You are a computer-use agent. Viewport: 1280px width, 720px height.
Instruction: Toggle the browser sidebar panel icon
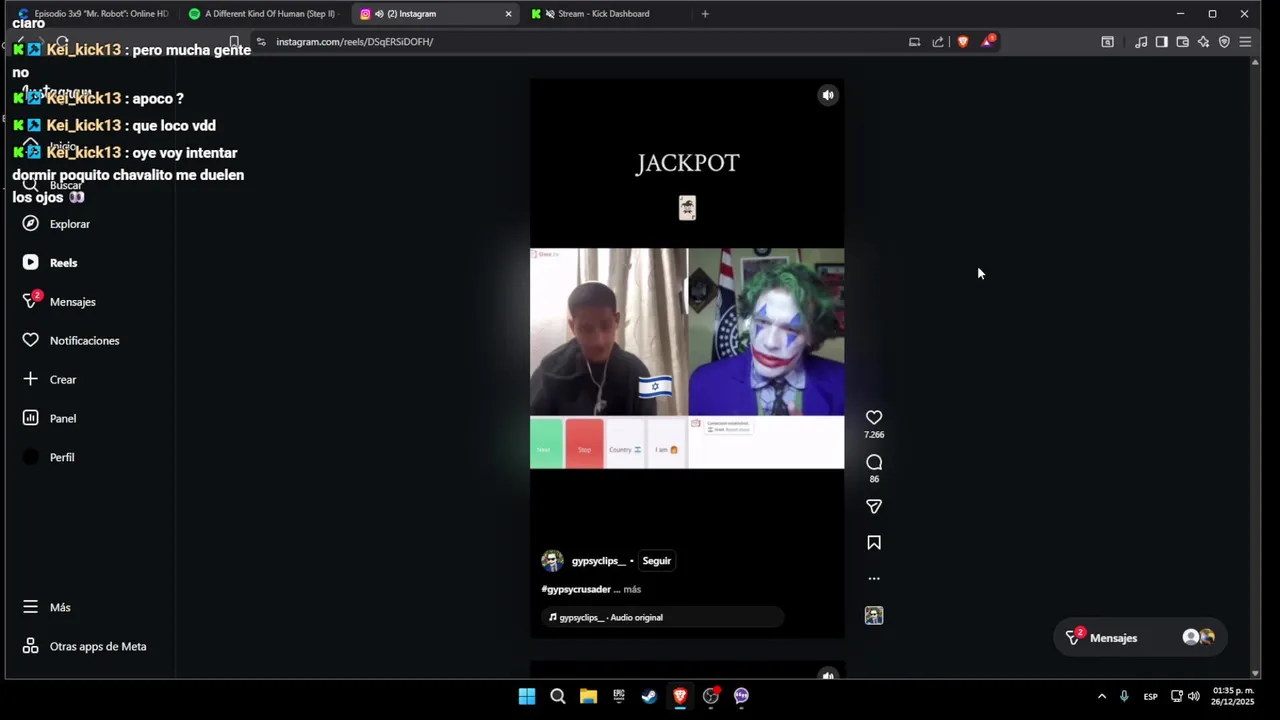pos(1161,42)
